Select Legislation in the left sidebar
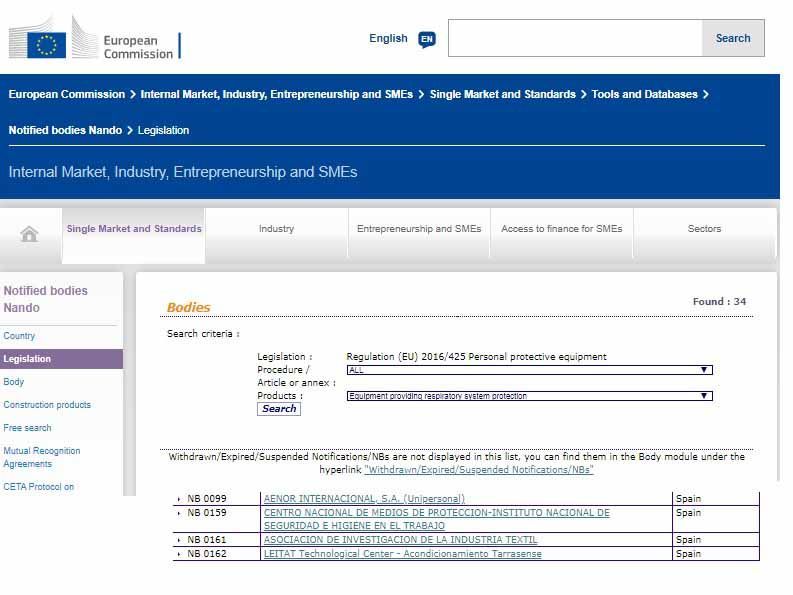The width and height of the screenshot is (793, 595). 61,359
